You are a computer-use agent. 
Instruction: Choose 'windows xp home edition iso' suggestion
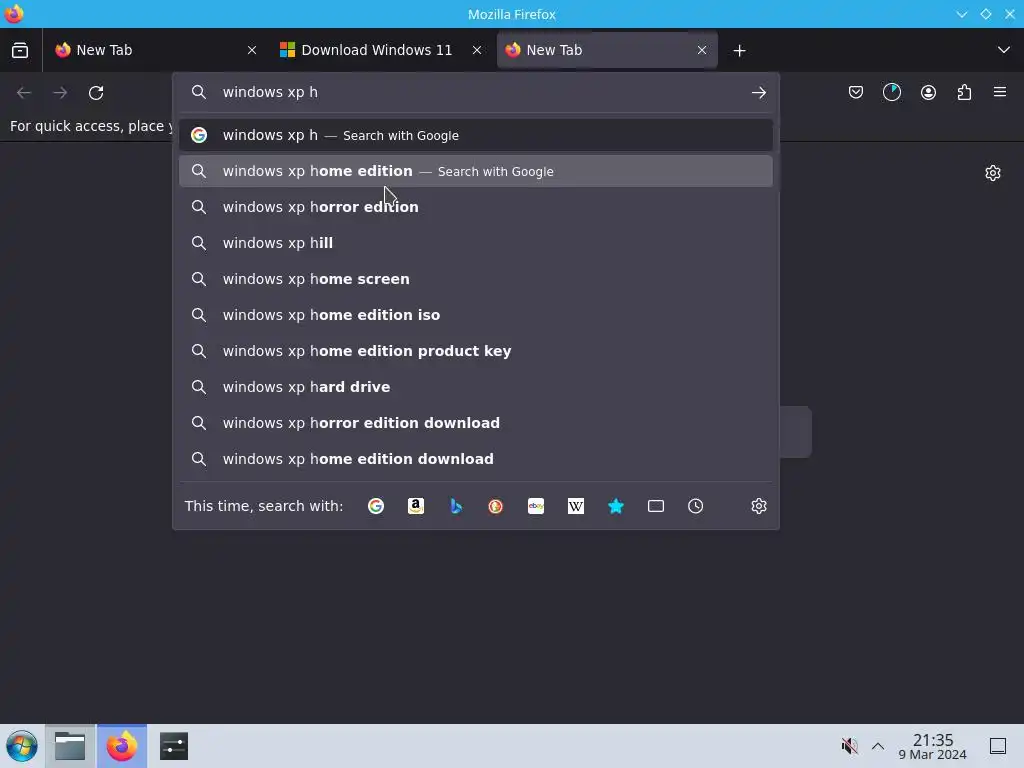coord(475,315)
